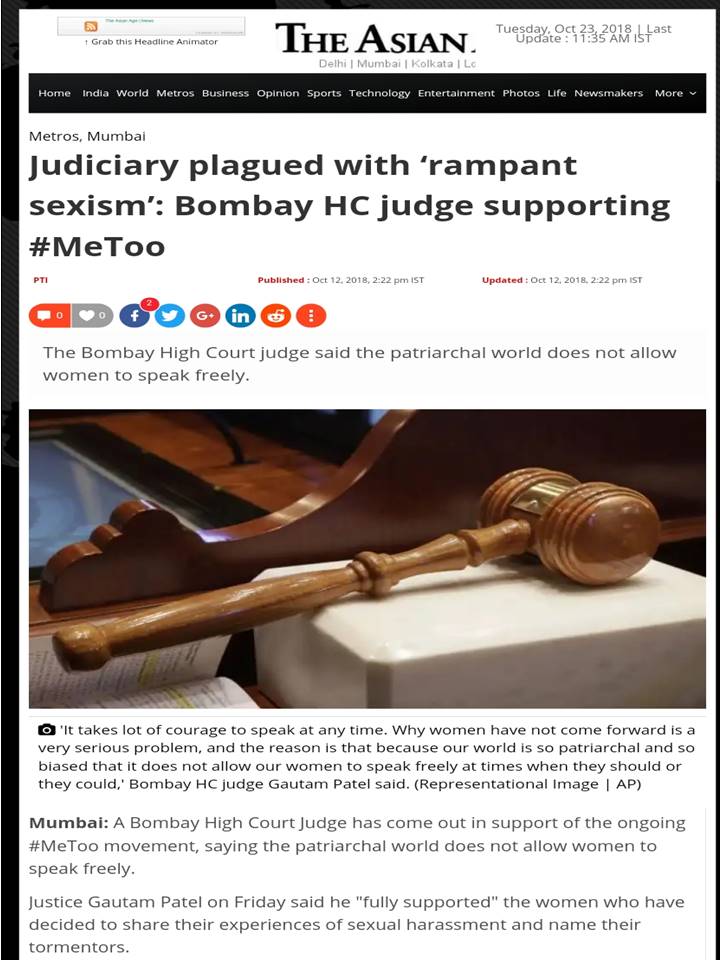
Task: Open more share options dots icon
Action: point(311,315)
